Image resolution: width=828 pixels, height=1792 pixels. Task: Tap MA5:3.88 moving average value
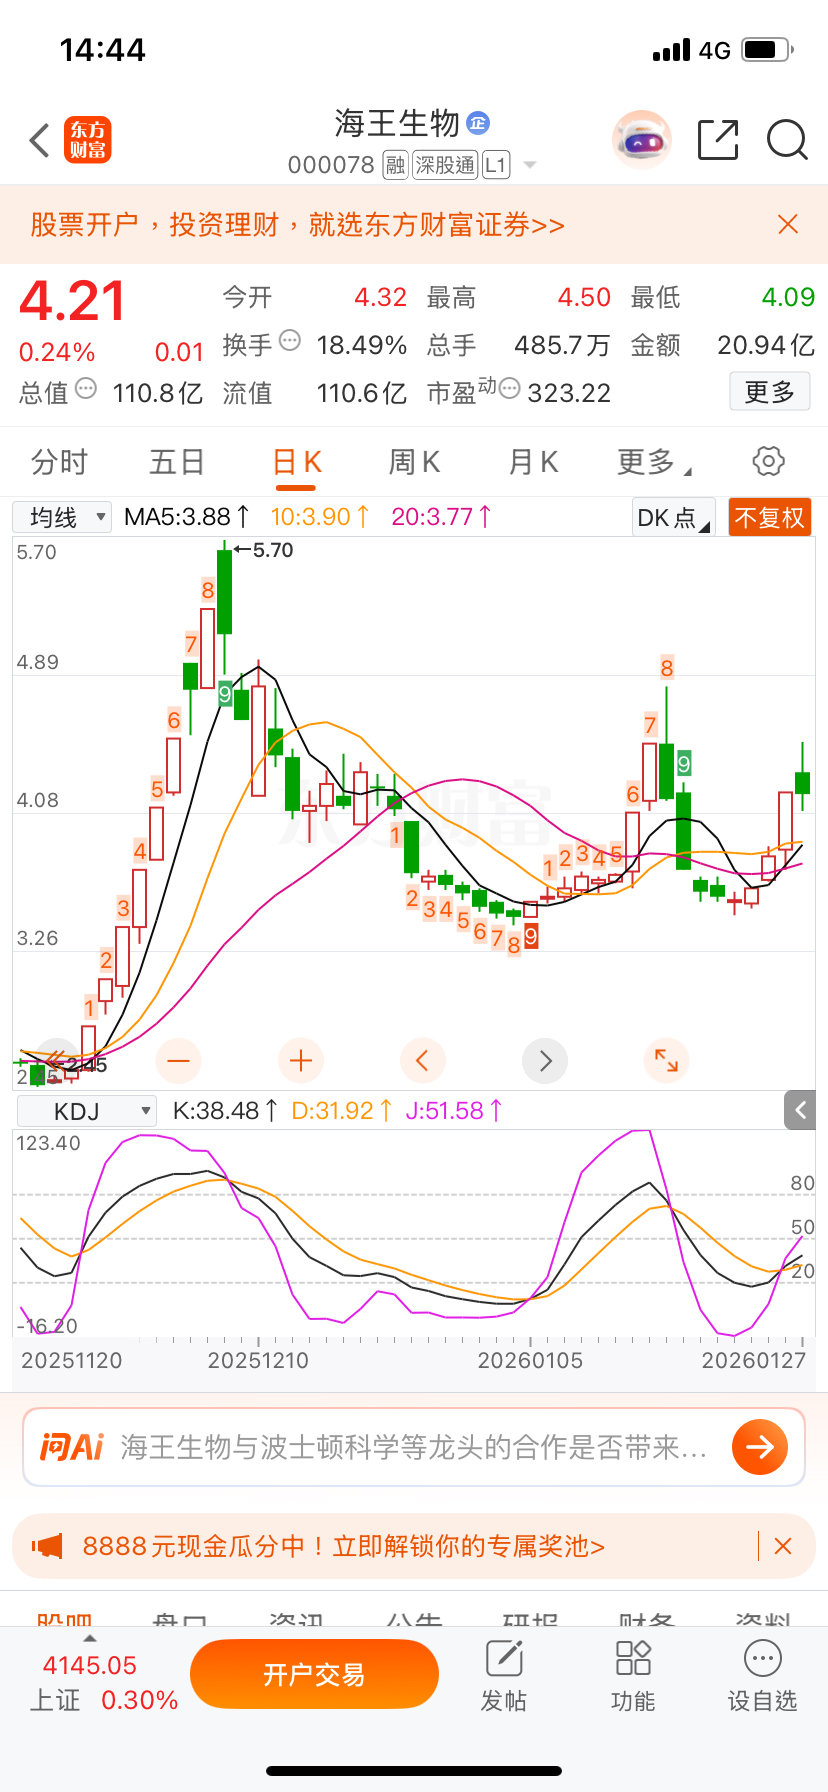click(187, 517)
